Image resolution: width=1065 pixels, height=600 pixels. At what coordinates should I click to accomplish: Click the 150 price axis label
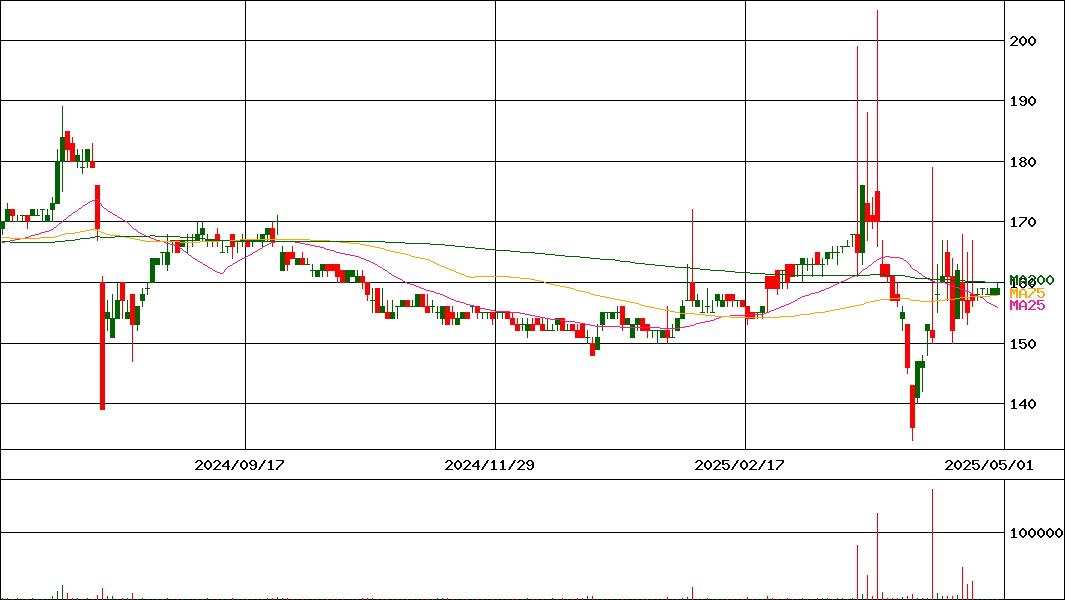click(x=1023, y=344)
